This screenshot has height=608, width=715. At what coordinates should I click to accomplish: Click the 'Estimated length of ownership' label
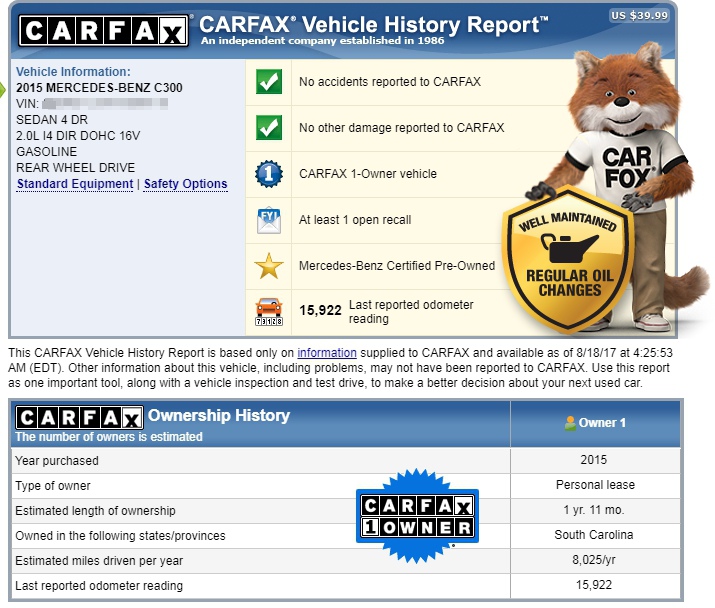pyautogui.click(x=95, y=511)
